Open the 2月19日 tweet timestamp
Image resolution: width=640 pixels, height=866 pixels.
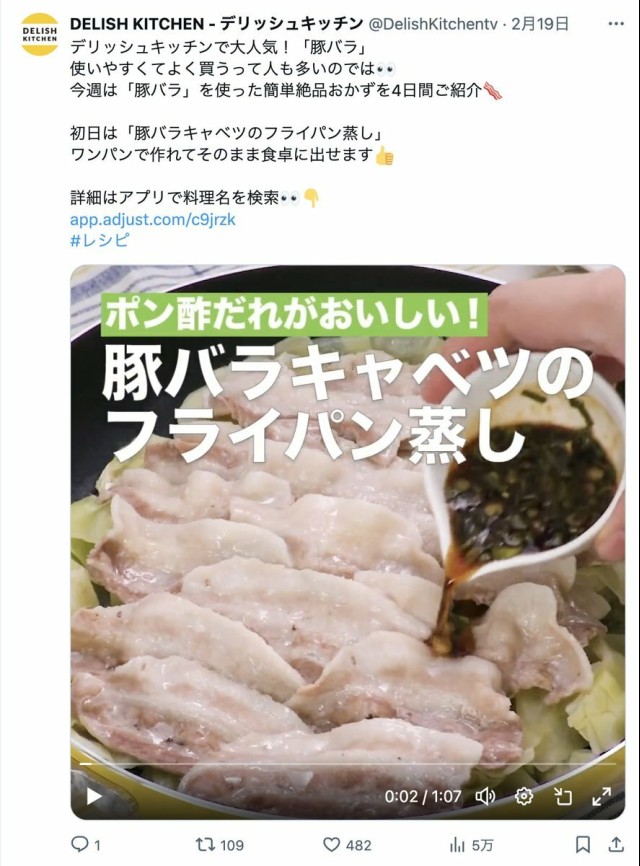coord(540,24)
